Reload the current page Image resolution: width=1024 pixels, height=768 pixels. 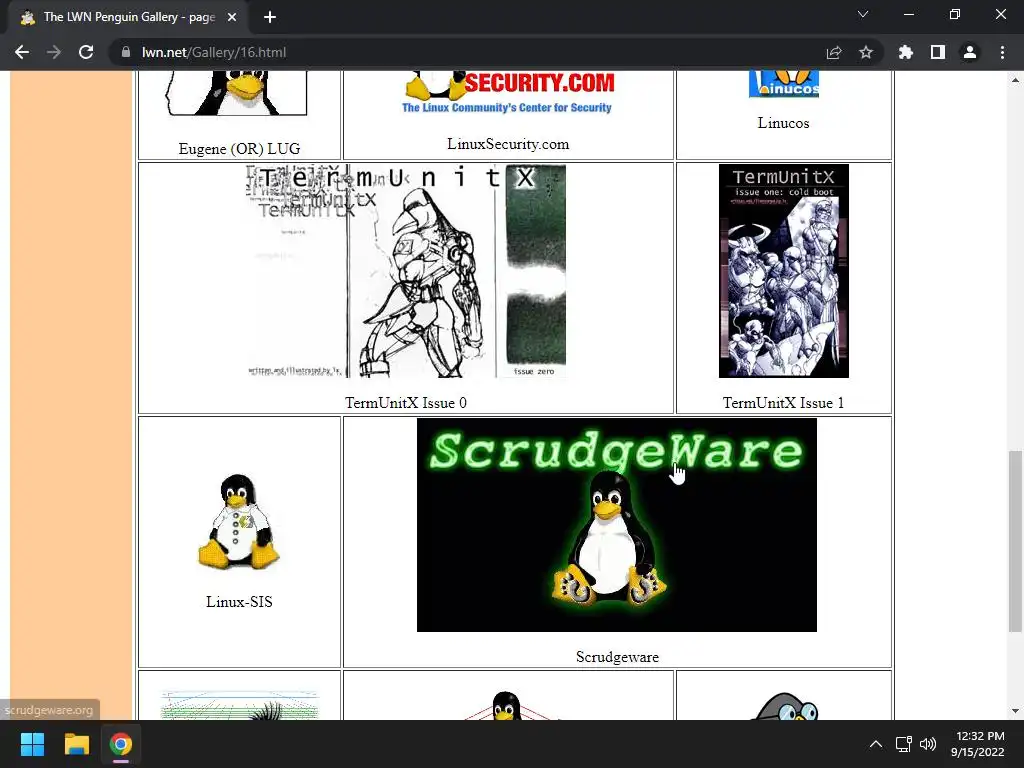tap(86, 52)
